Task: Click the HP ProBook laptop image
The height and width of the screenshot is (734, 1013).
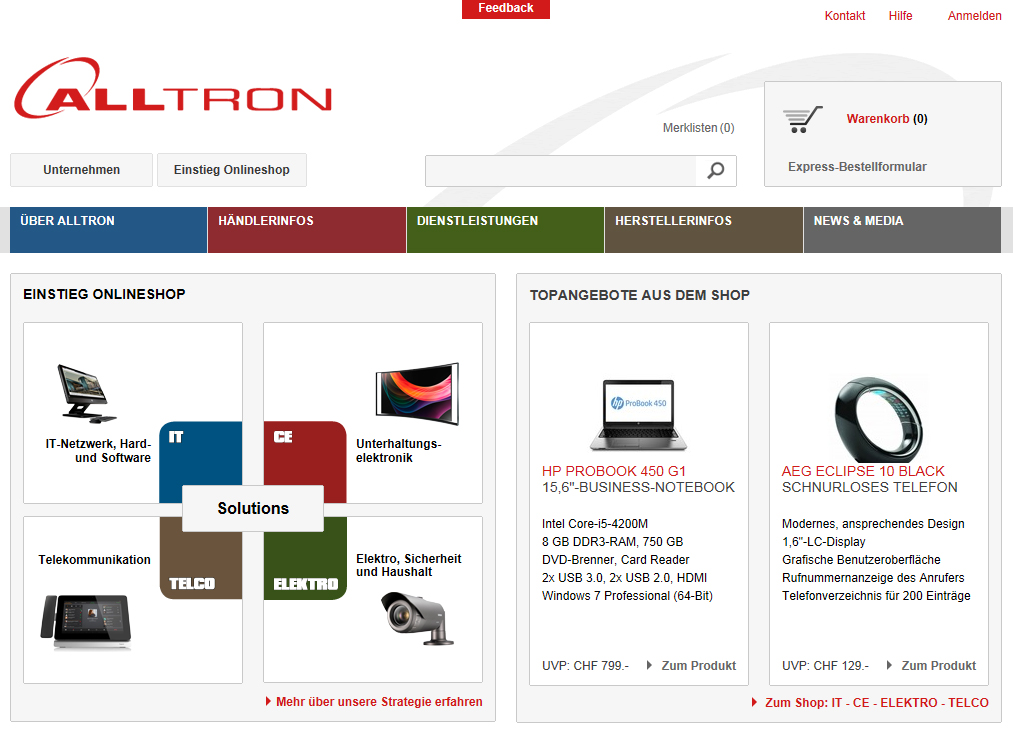Action: 638,415
